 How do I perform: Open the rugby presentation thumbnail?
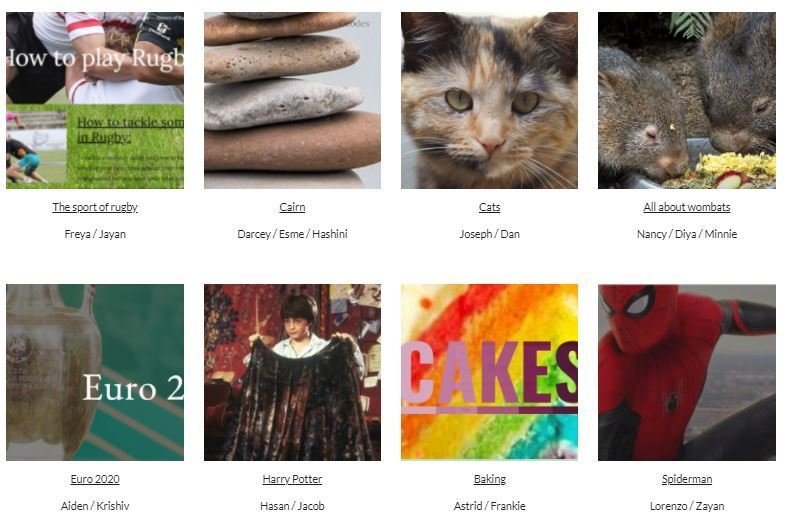pyautogui.click(x=95, y=101)
